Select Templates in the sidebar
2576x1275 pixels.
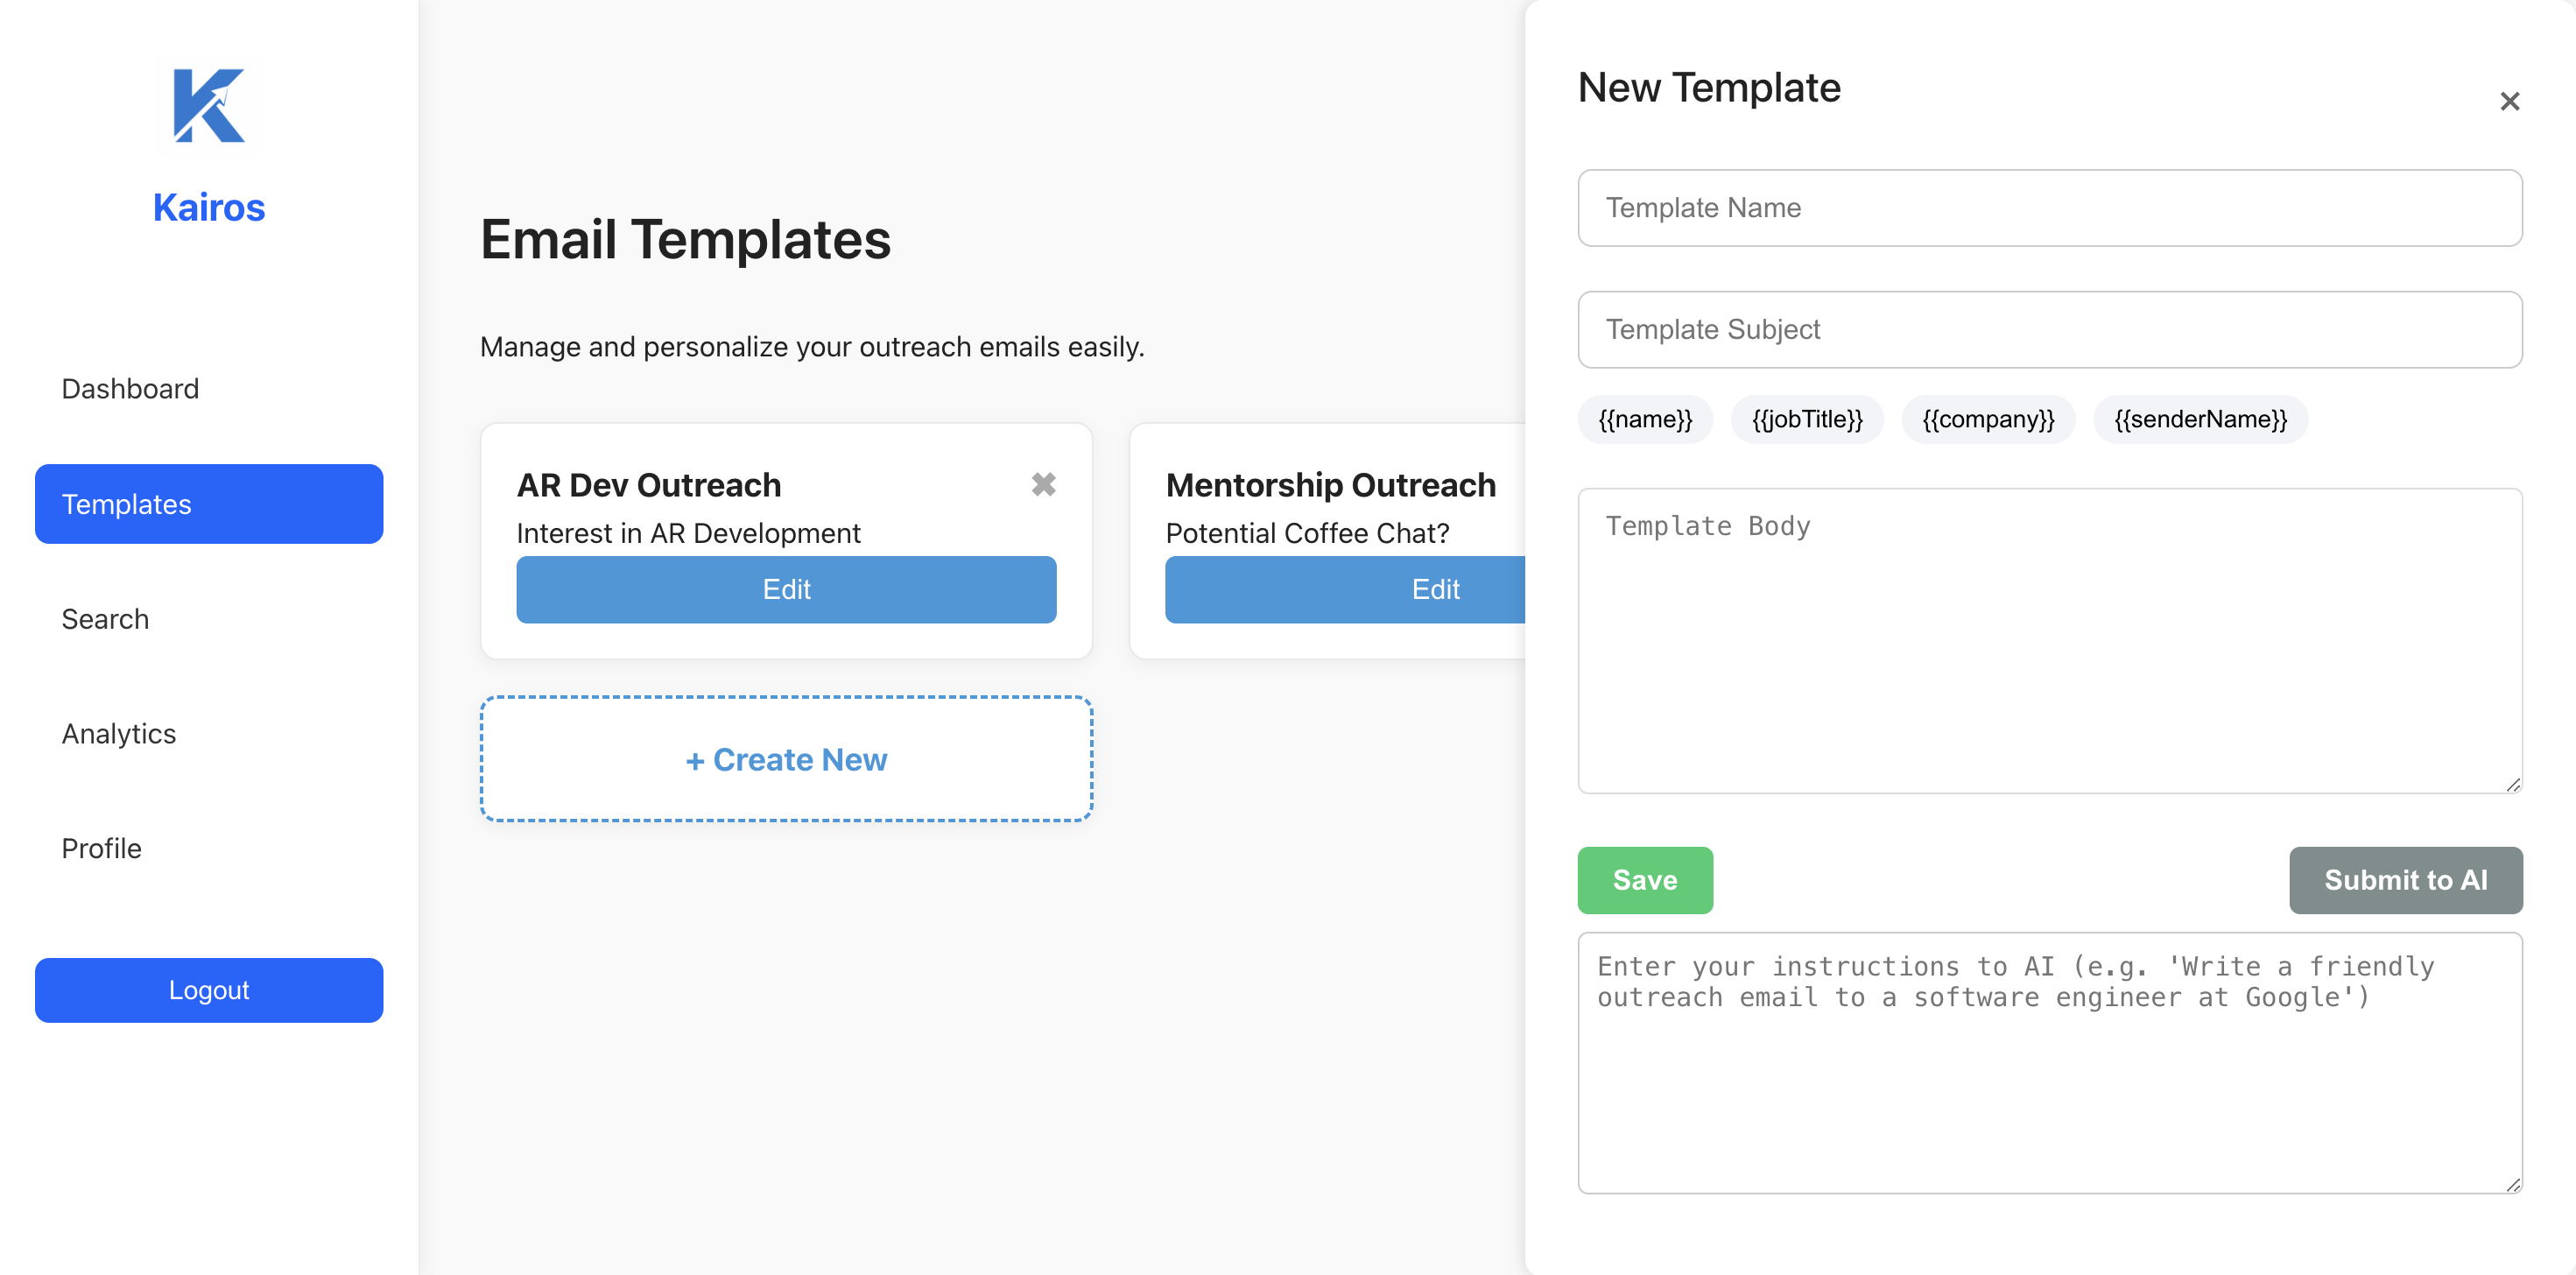[x=208, y=504]
